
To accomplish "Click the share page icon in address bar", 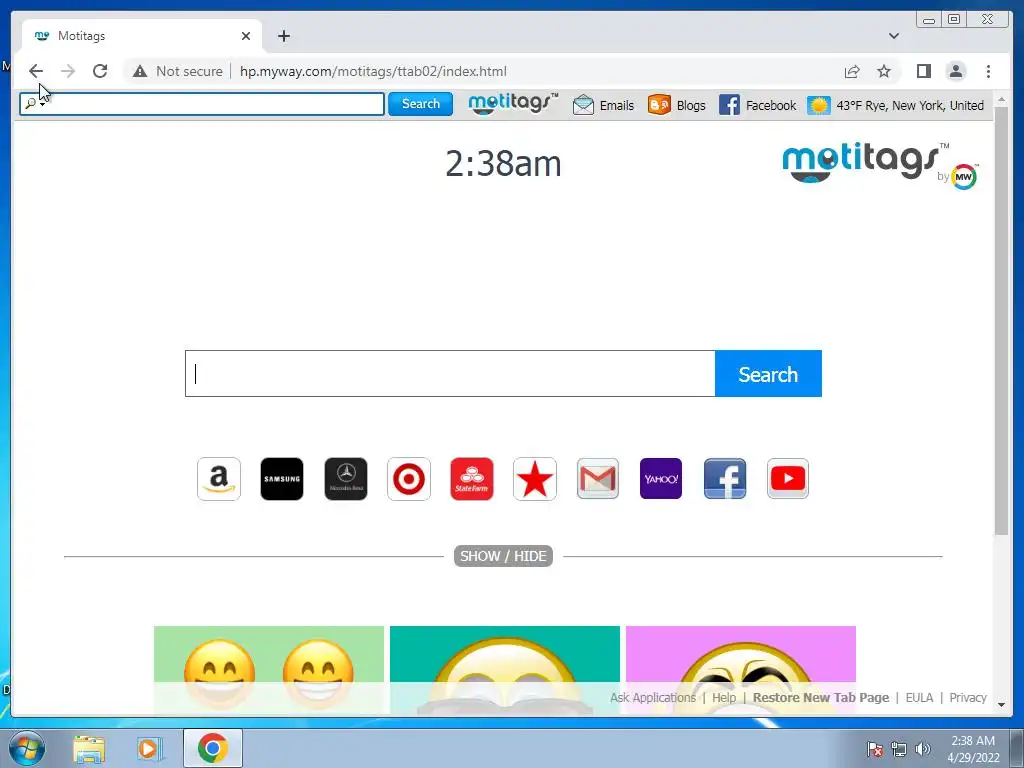I will pos(852,71).
